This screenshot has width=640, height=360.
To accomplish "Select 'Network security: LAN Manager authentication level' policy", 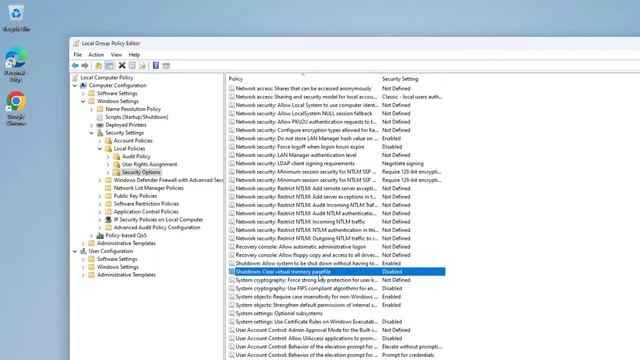I will point(296,155).
